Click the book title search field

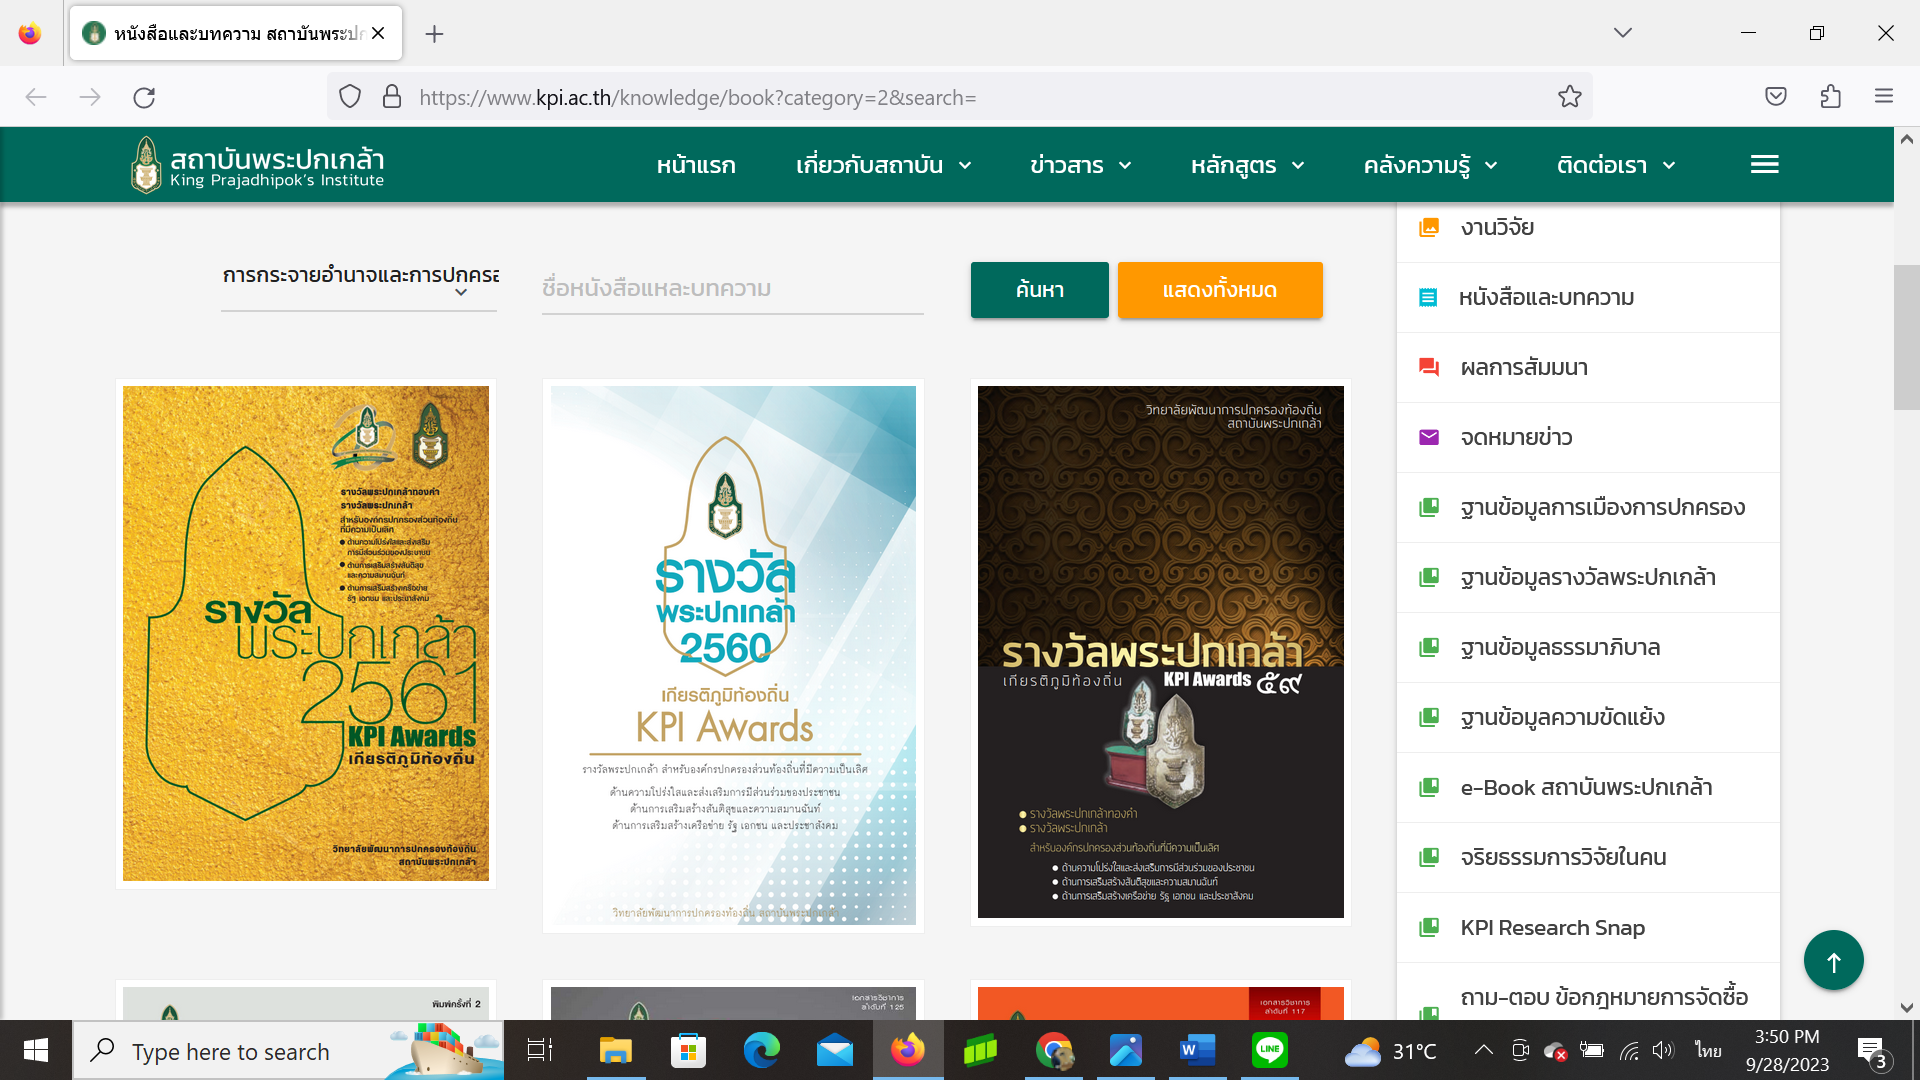click(x=732, y=289)
